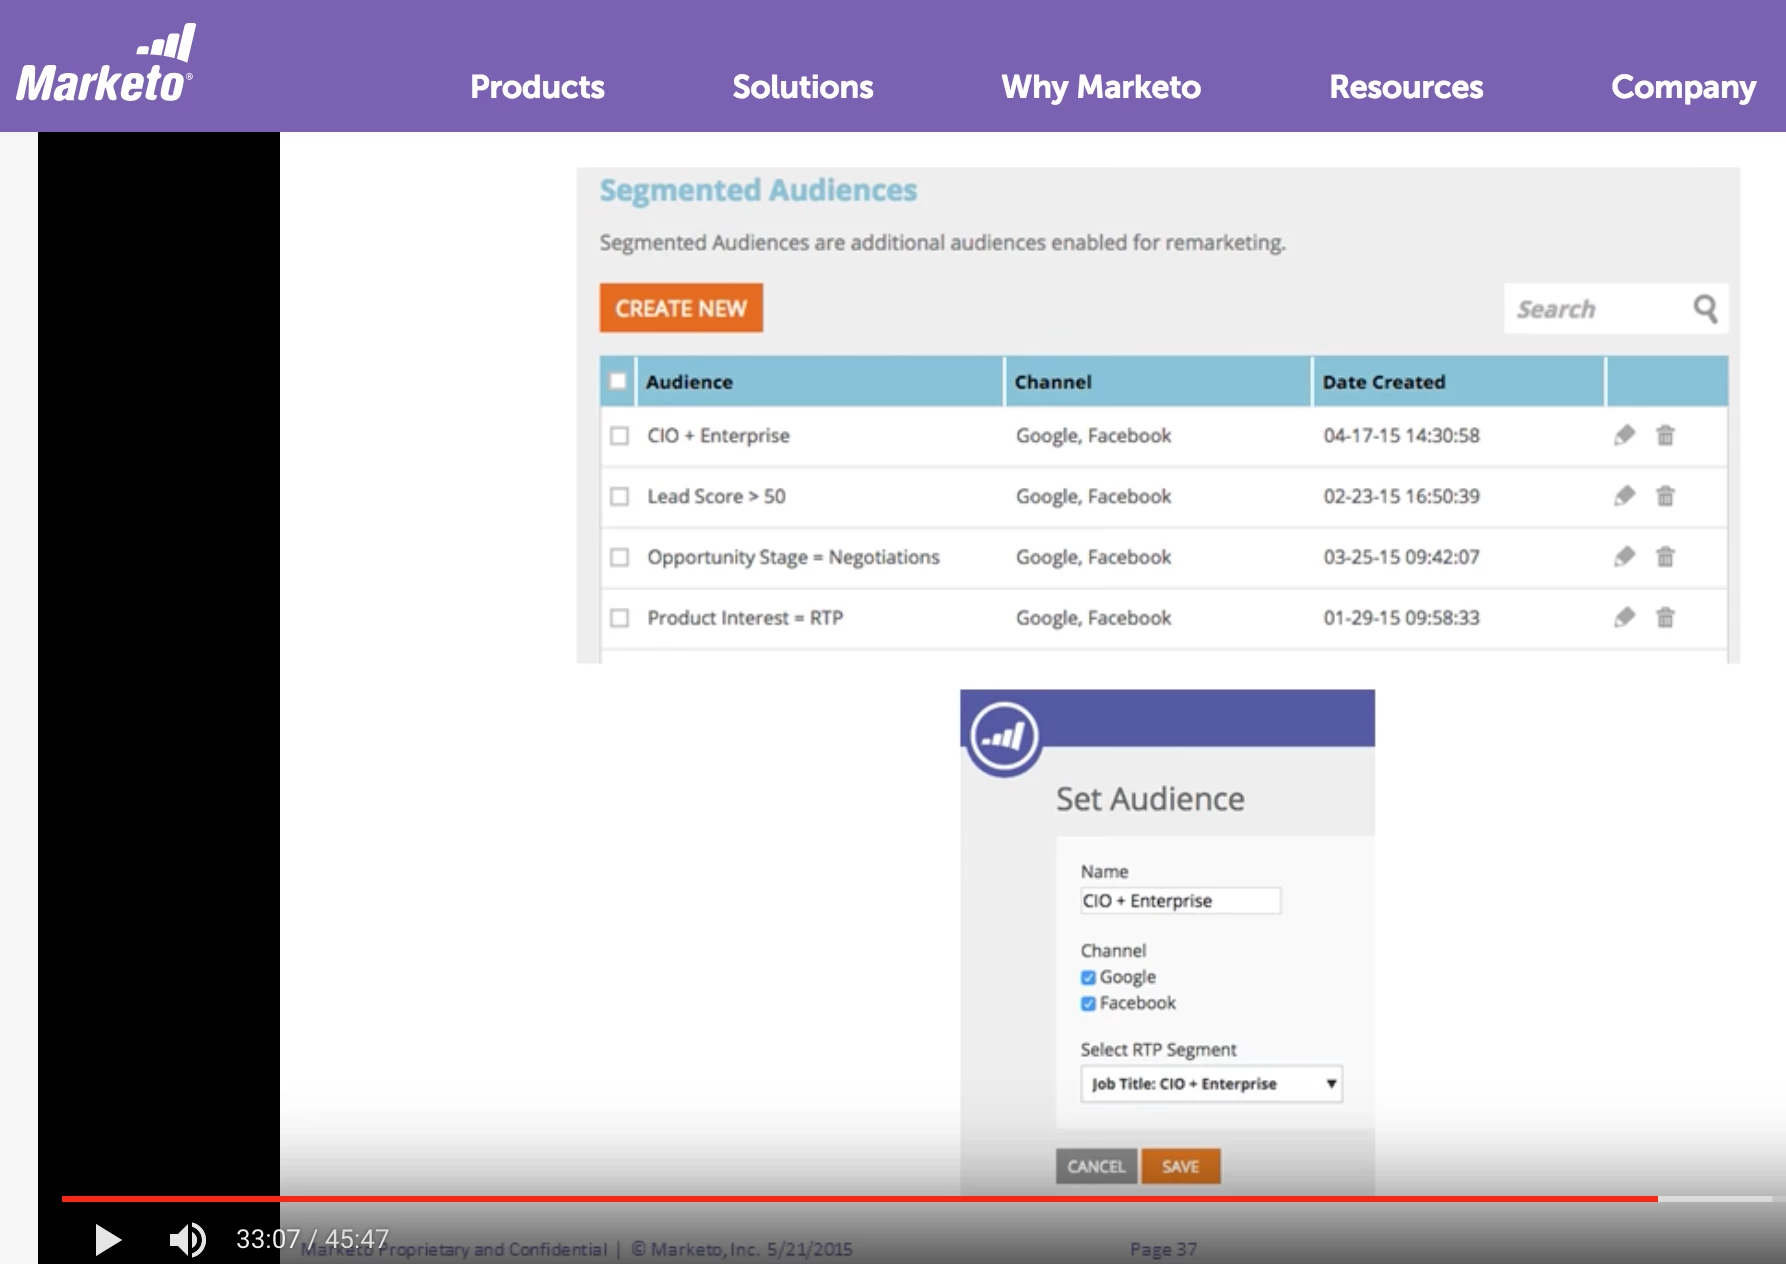
Task: Click the date 02-23-15 16:50:39
Action: coord(1401,496)
